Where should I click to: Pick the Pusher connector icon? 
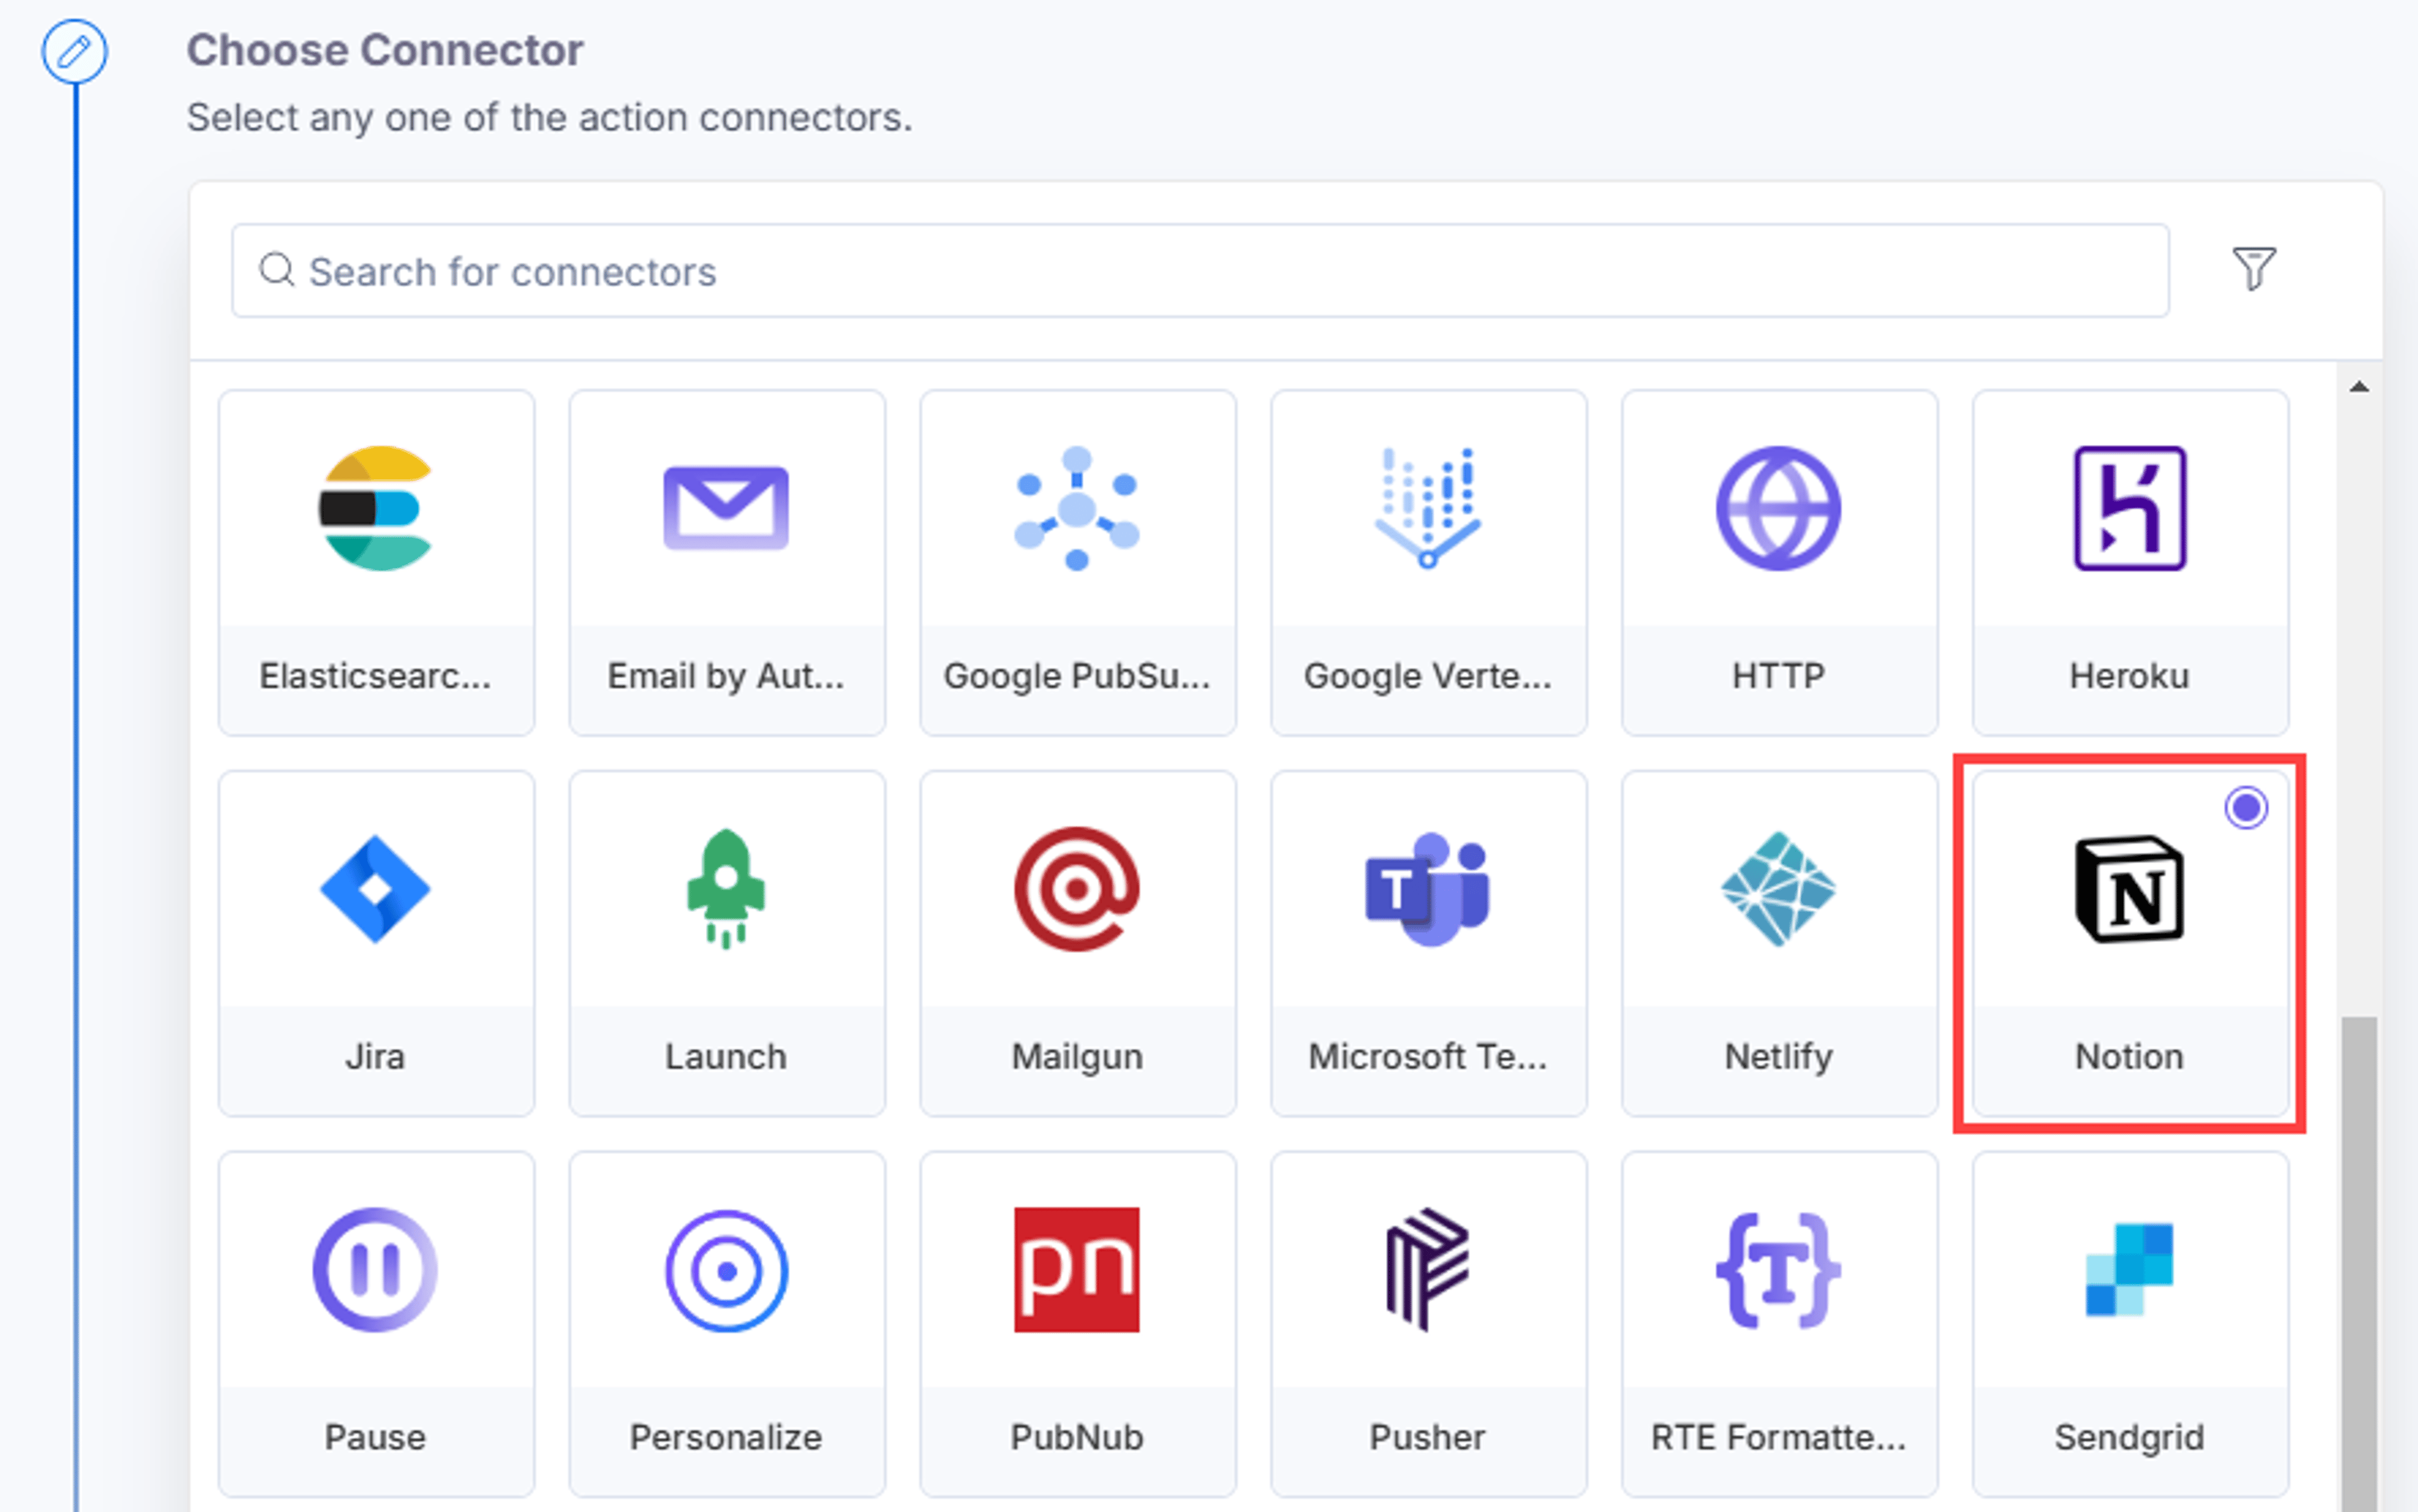pos(1427,1269)
